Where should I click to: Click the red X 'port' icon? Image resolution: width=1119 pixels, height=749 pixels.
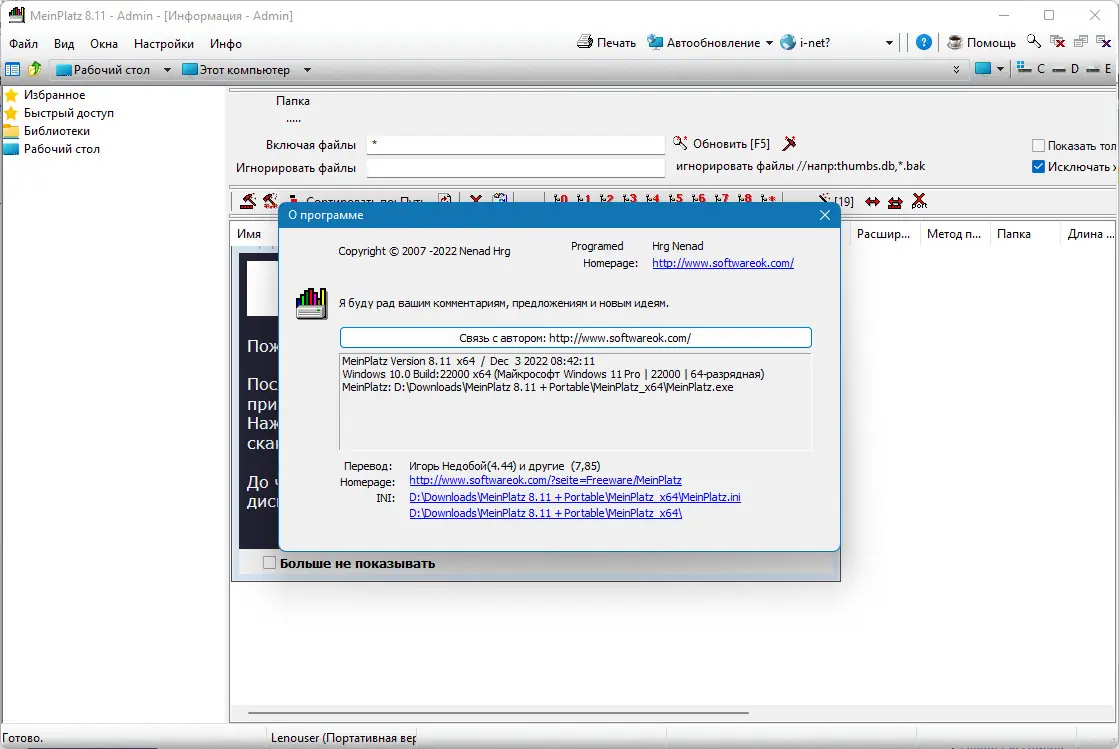coord(919,201)
